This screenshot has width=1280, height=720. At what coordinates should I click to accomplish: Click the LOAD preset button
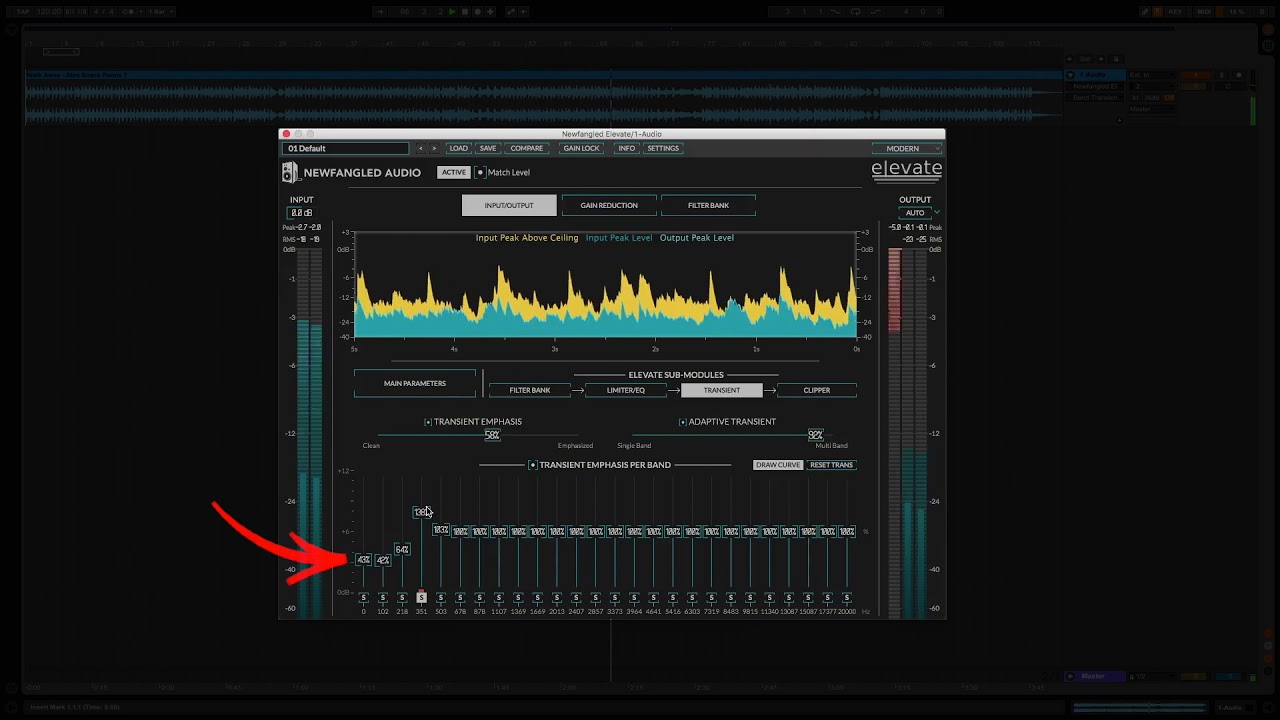(458, 148)
